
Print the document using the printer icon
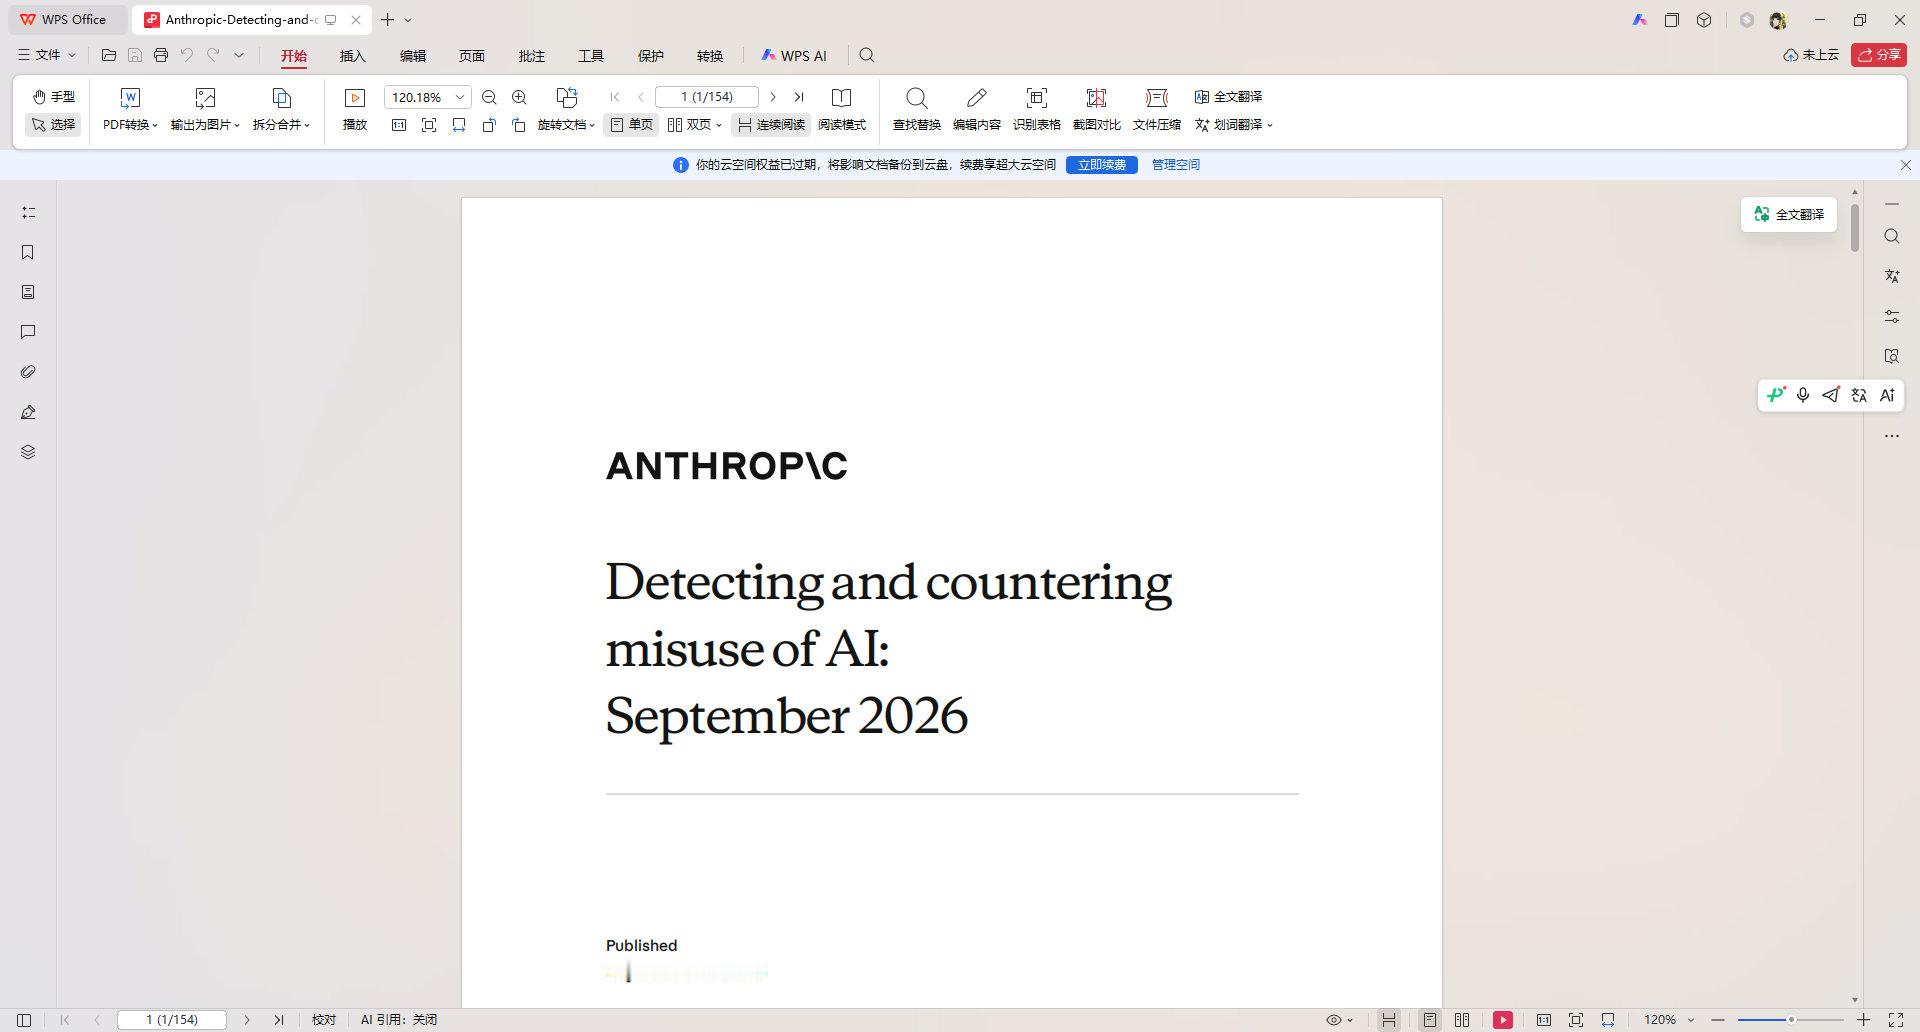pyautogui.click(x=161, y=55)
